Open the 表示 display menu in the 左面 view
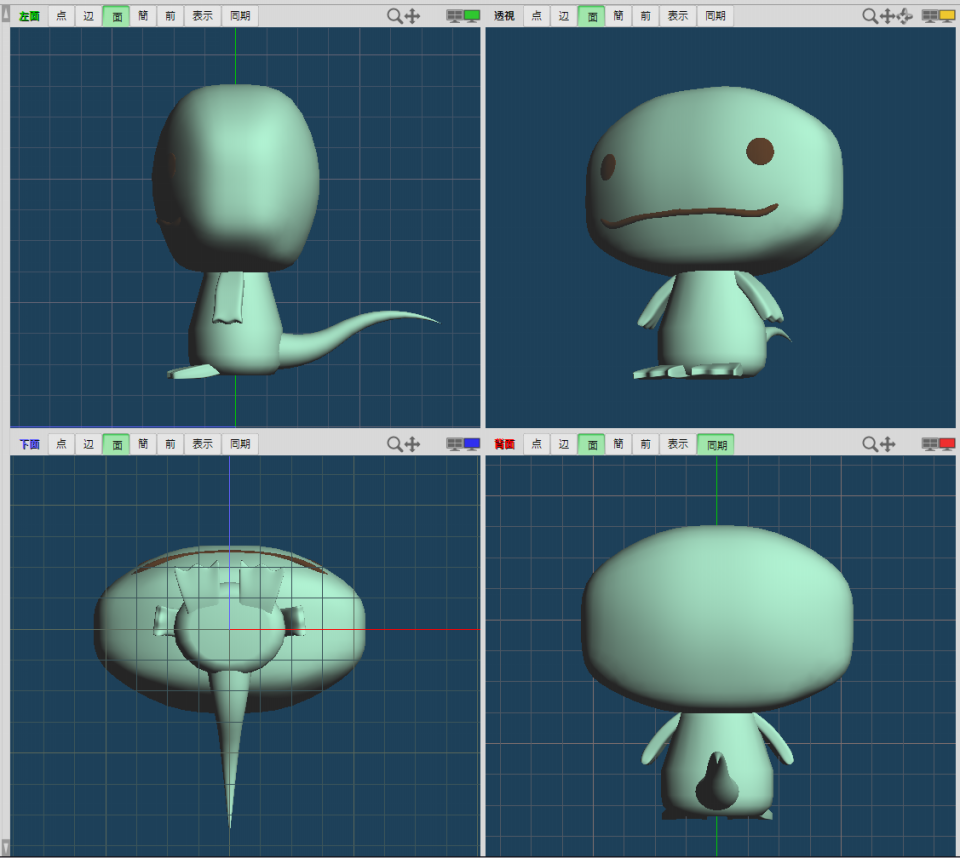This screenshot has width=960, height=858. click(203, 16)
